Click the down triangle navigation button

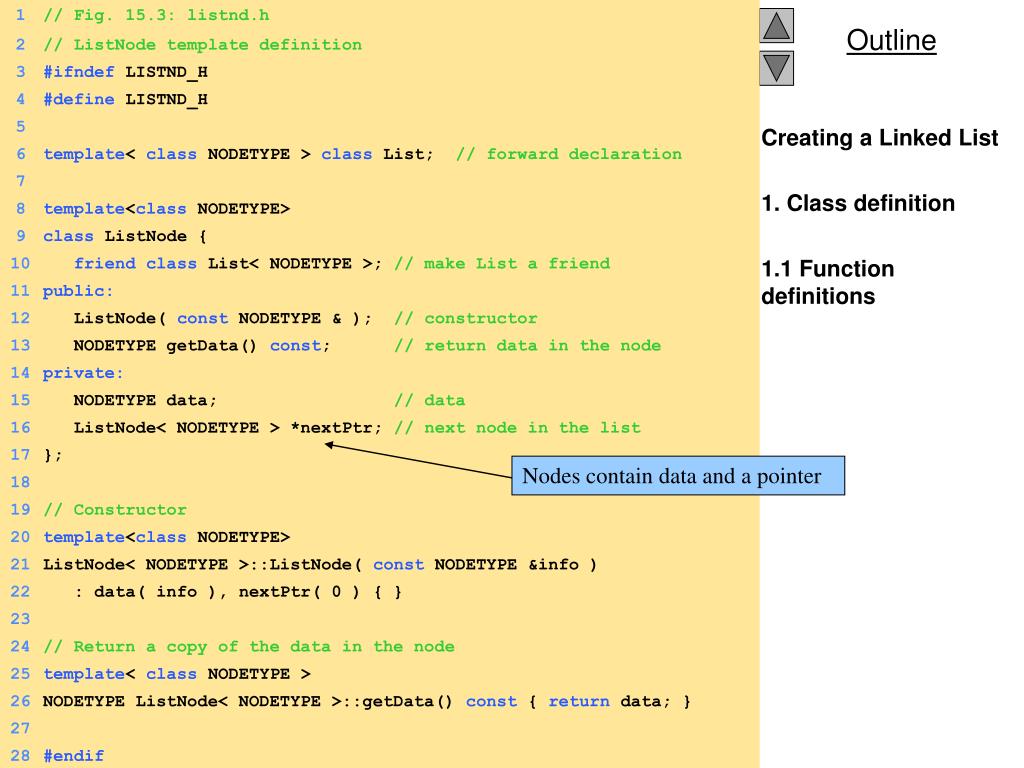click(776, 68)
